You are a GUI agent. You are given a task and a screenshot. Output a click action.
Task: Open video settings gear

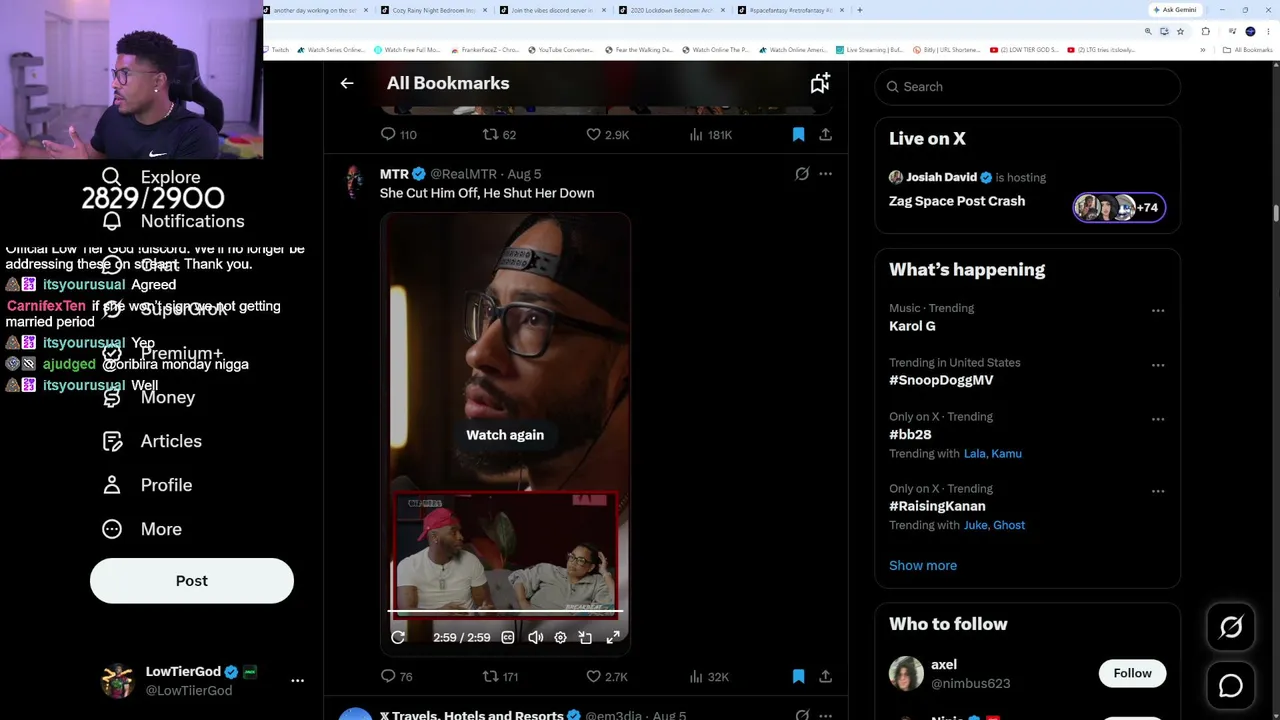[560, 637]
